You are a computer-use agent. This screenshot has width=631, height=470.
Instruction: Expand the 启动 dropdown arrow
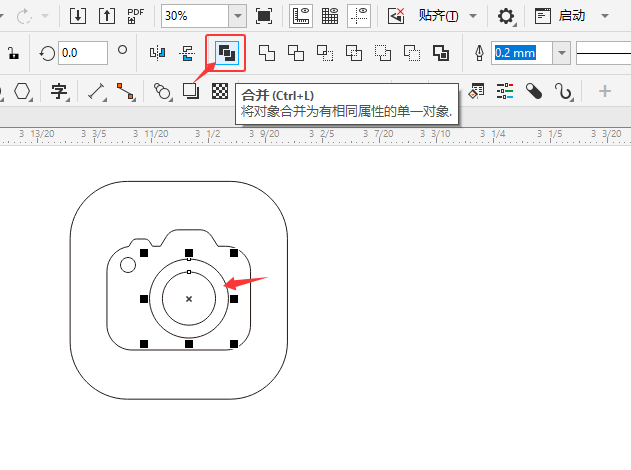pyautogui.click(x=604, y=16)
